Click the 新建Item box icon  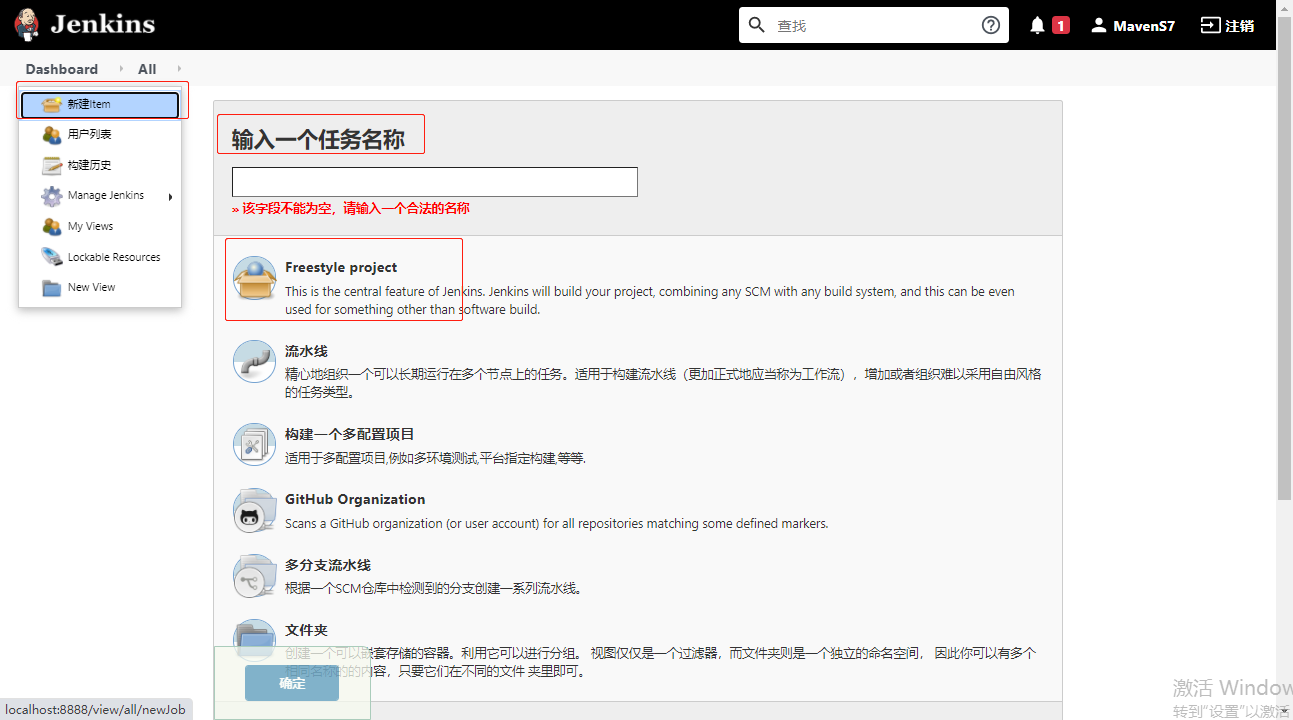[52, 104]
